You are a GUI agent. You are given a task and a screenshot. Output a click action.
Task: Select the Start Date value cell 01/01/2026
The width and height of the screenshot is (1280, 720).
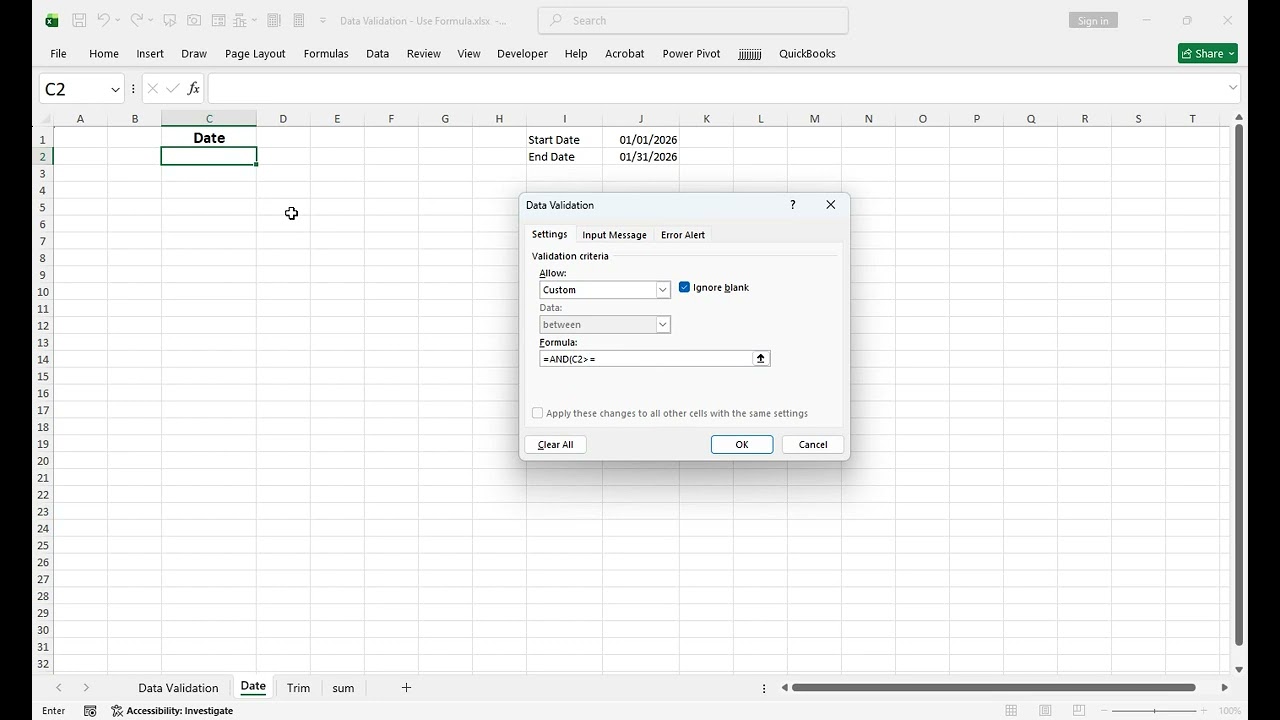(x=641, y=140)
